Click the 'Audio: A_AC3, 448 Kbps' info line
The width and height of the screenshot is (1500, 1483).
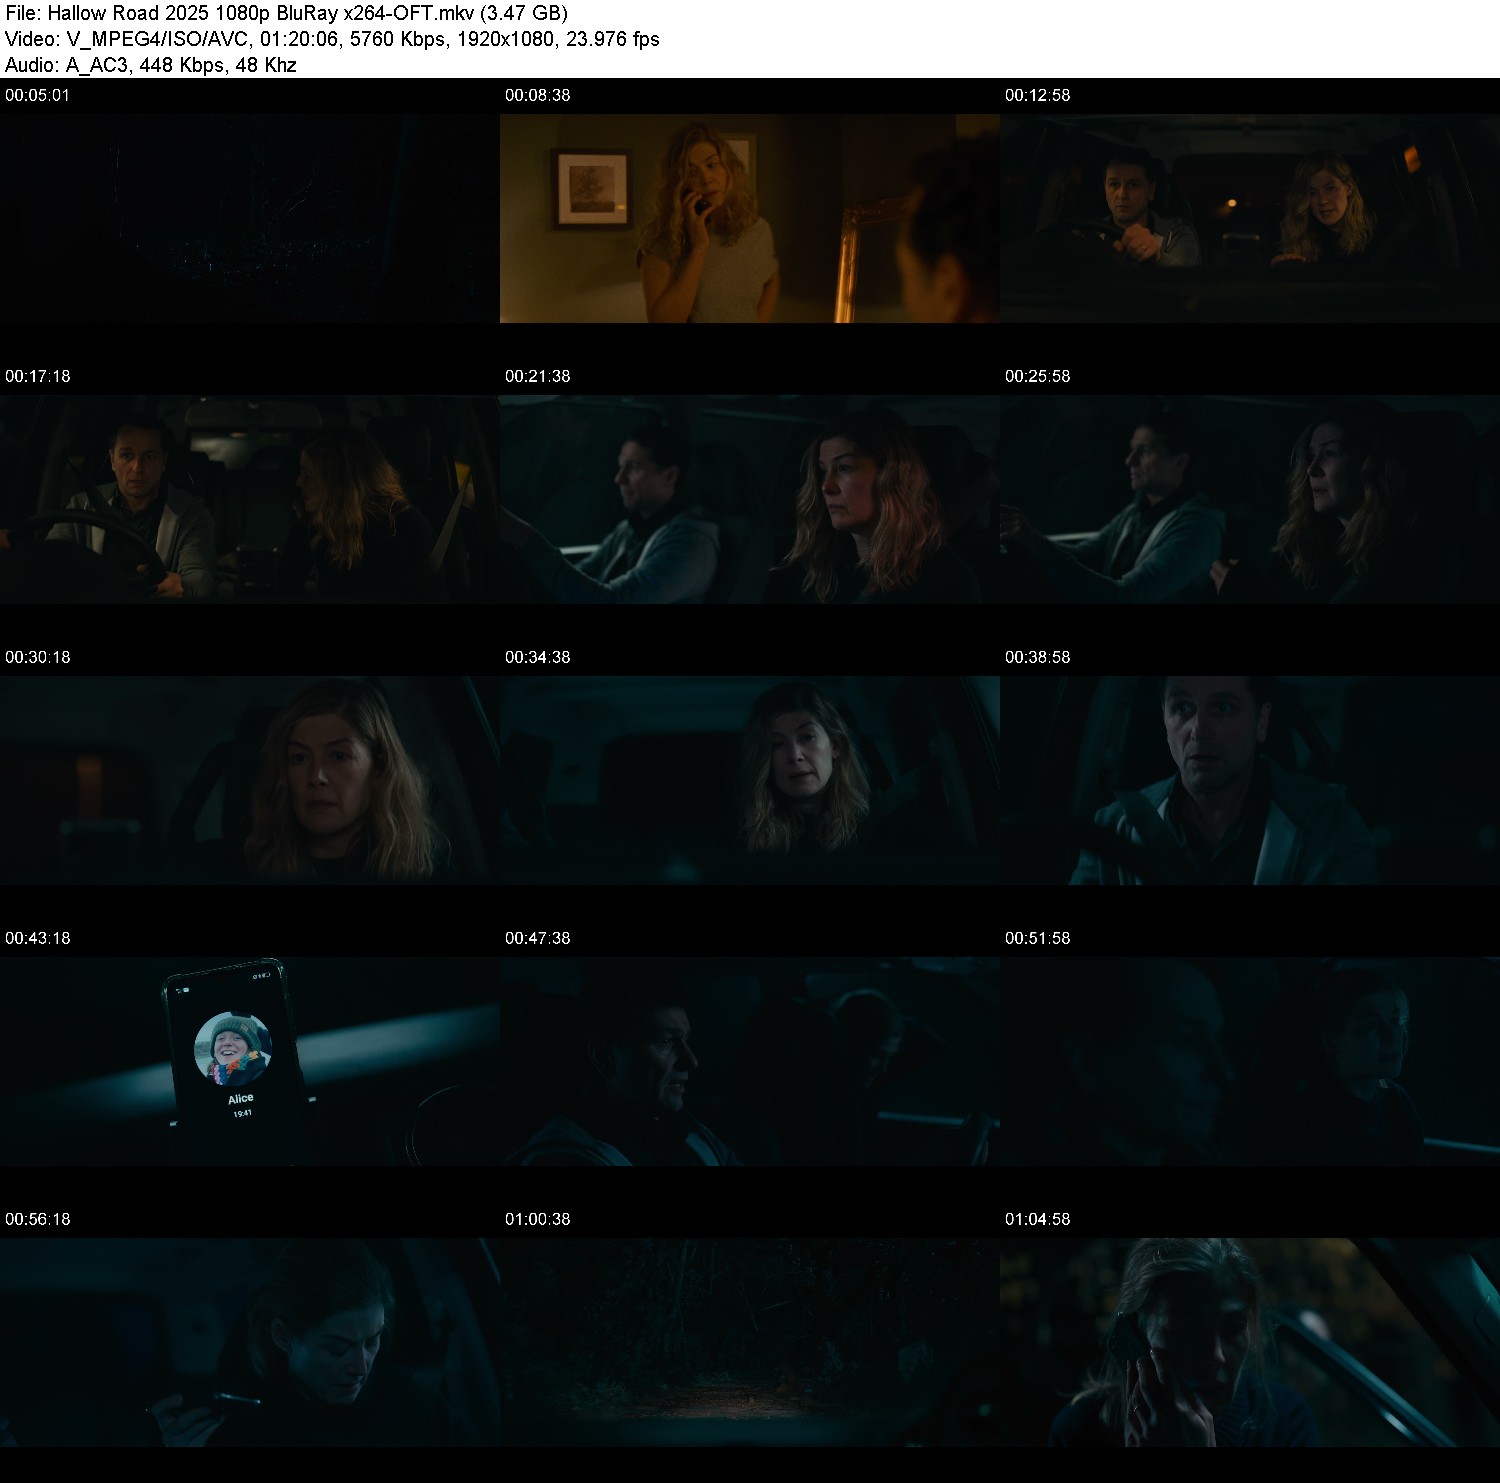151,65
